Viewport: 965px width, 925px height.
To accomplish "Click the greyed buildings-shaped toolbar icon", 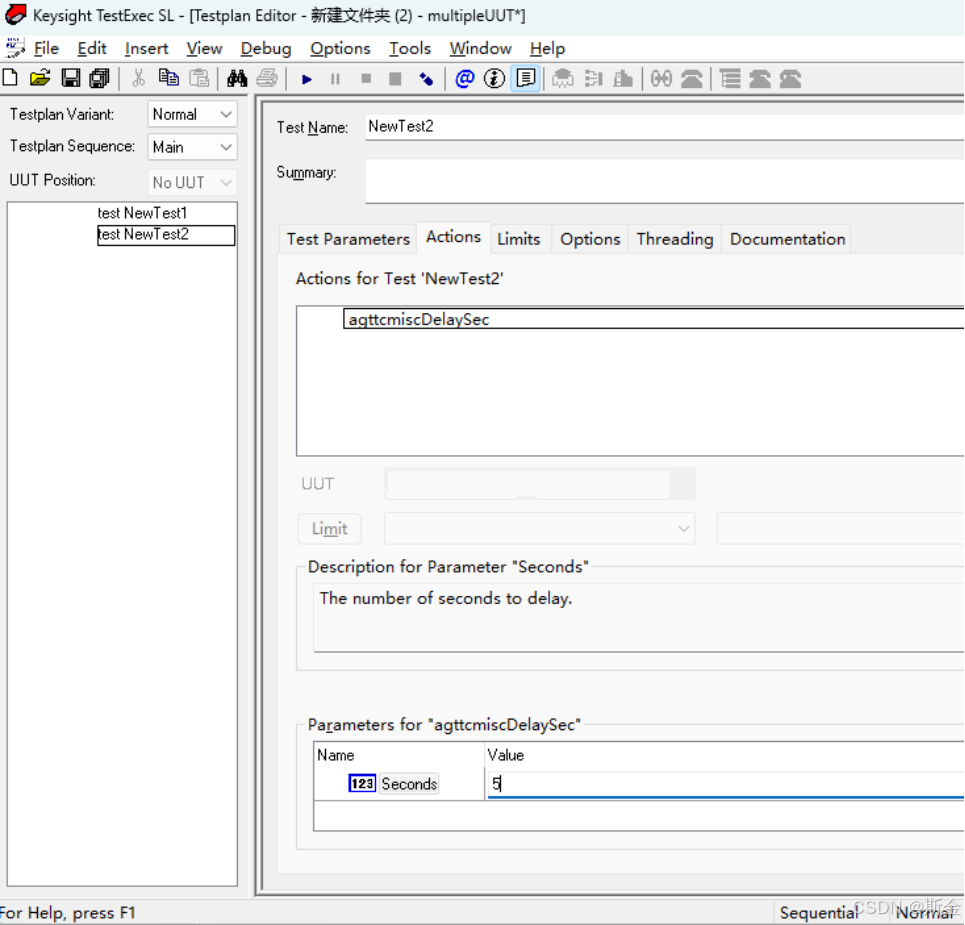I will pyautogui.click(x=623, y=79).
